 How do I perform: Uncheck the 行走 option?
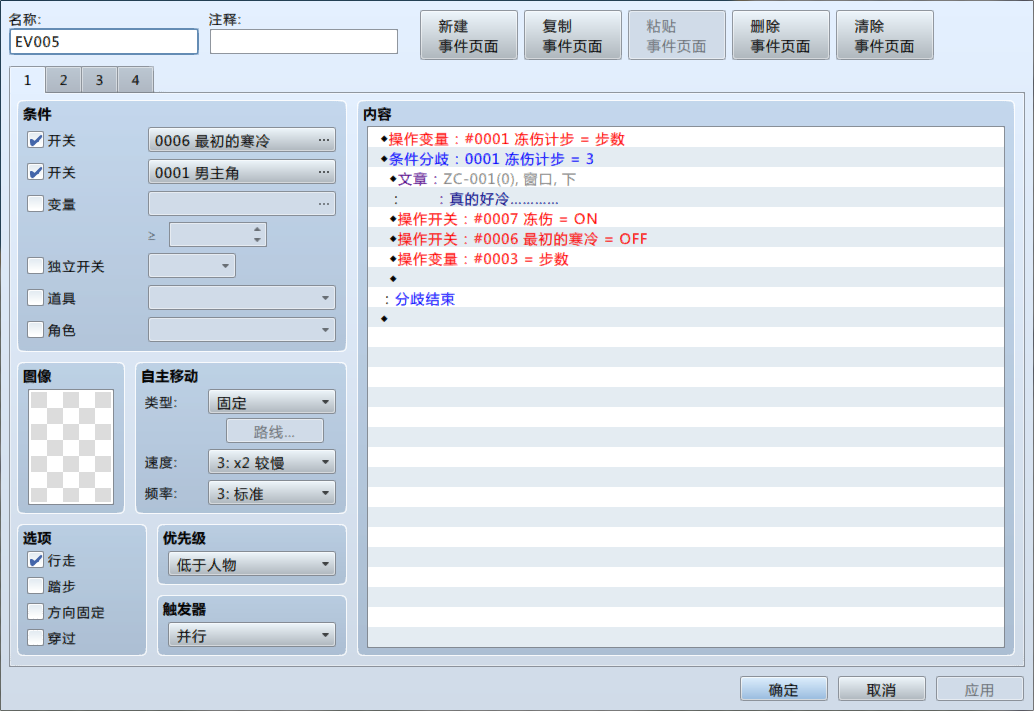pos(36,560)
